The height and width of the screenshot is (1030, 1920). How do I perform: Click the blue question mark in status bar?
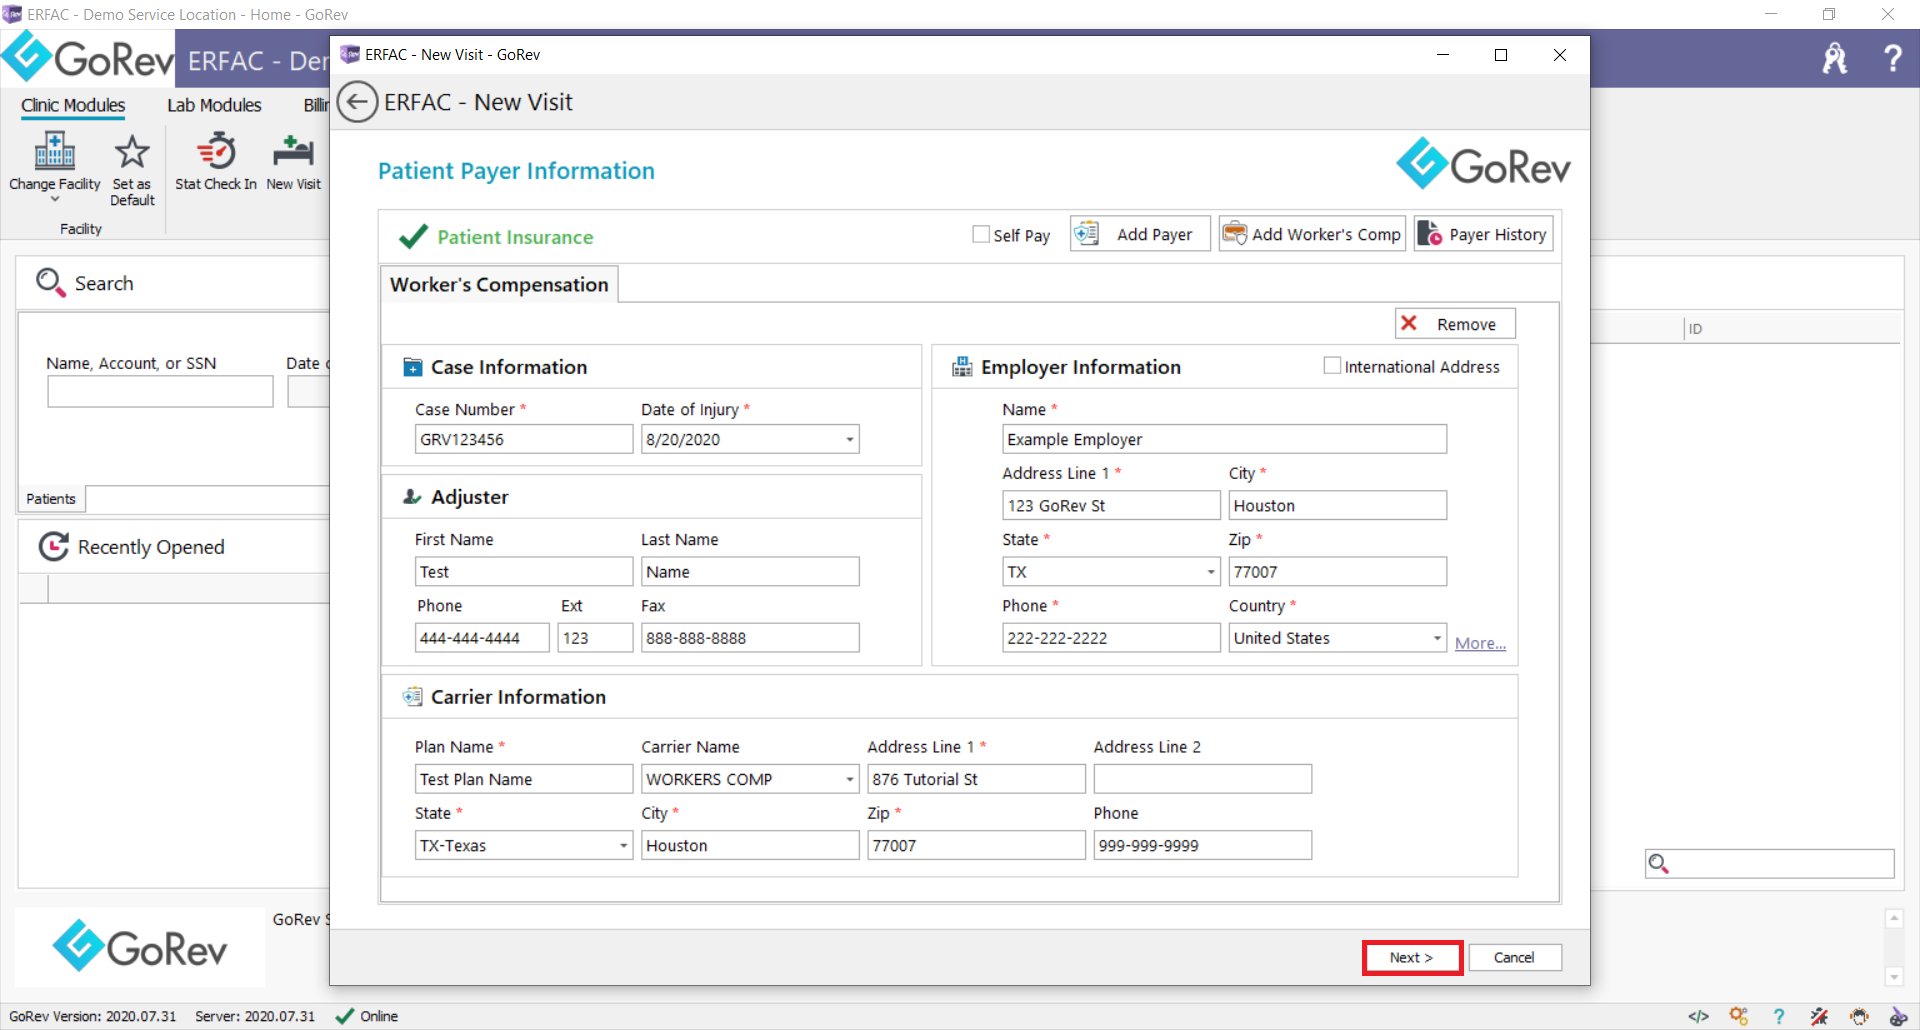pos(1779,1016)
